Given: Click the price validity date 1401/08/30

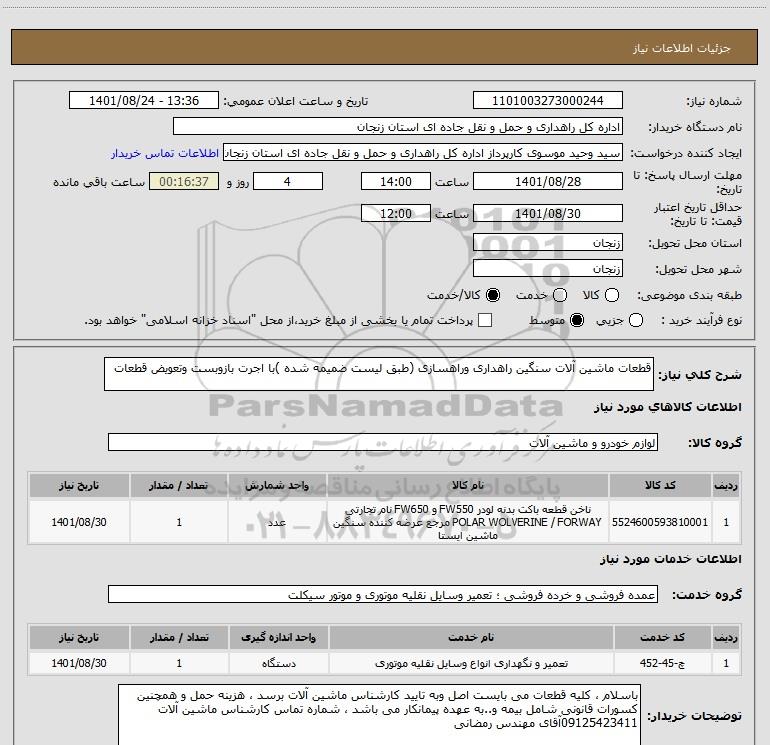Looking at the screenshot, I should (548, 213).
